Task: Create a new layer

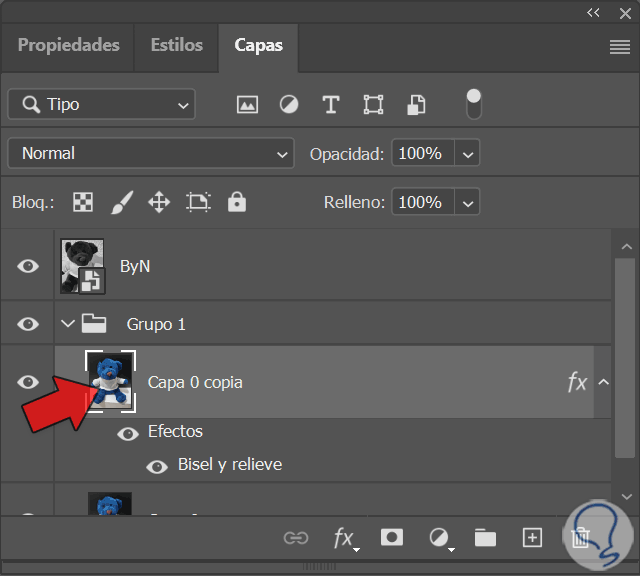Action: (x=532, y=538)
